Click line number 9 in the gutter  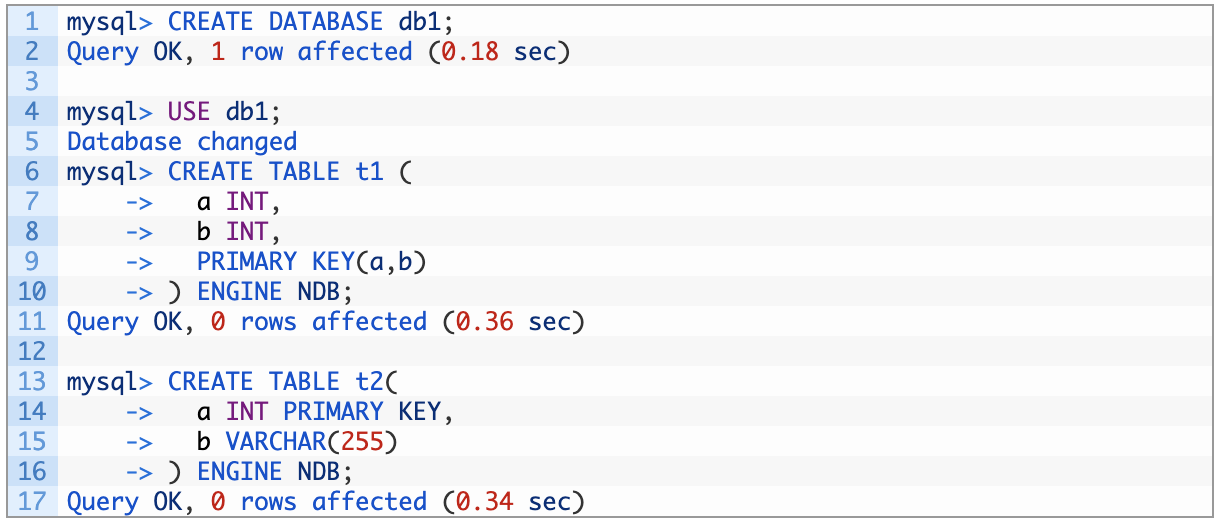coord(32,262)
